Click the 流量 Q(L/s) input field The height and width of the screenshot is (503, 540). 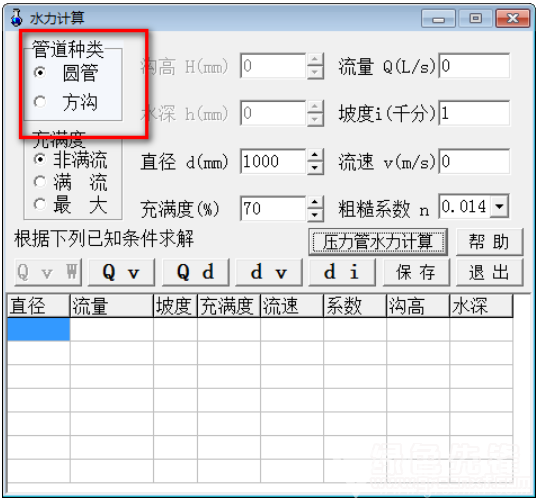pos(474,65)
